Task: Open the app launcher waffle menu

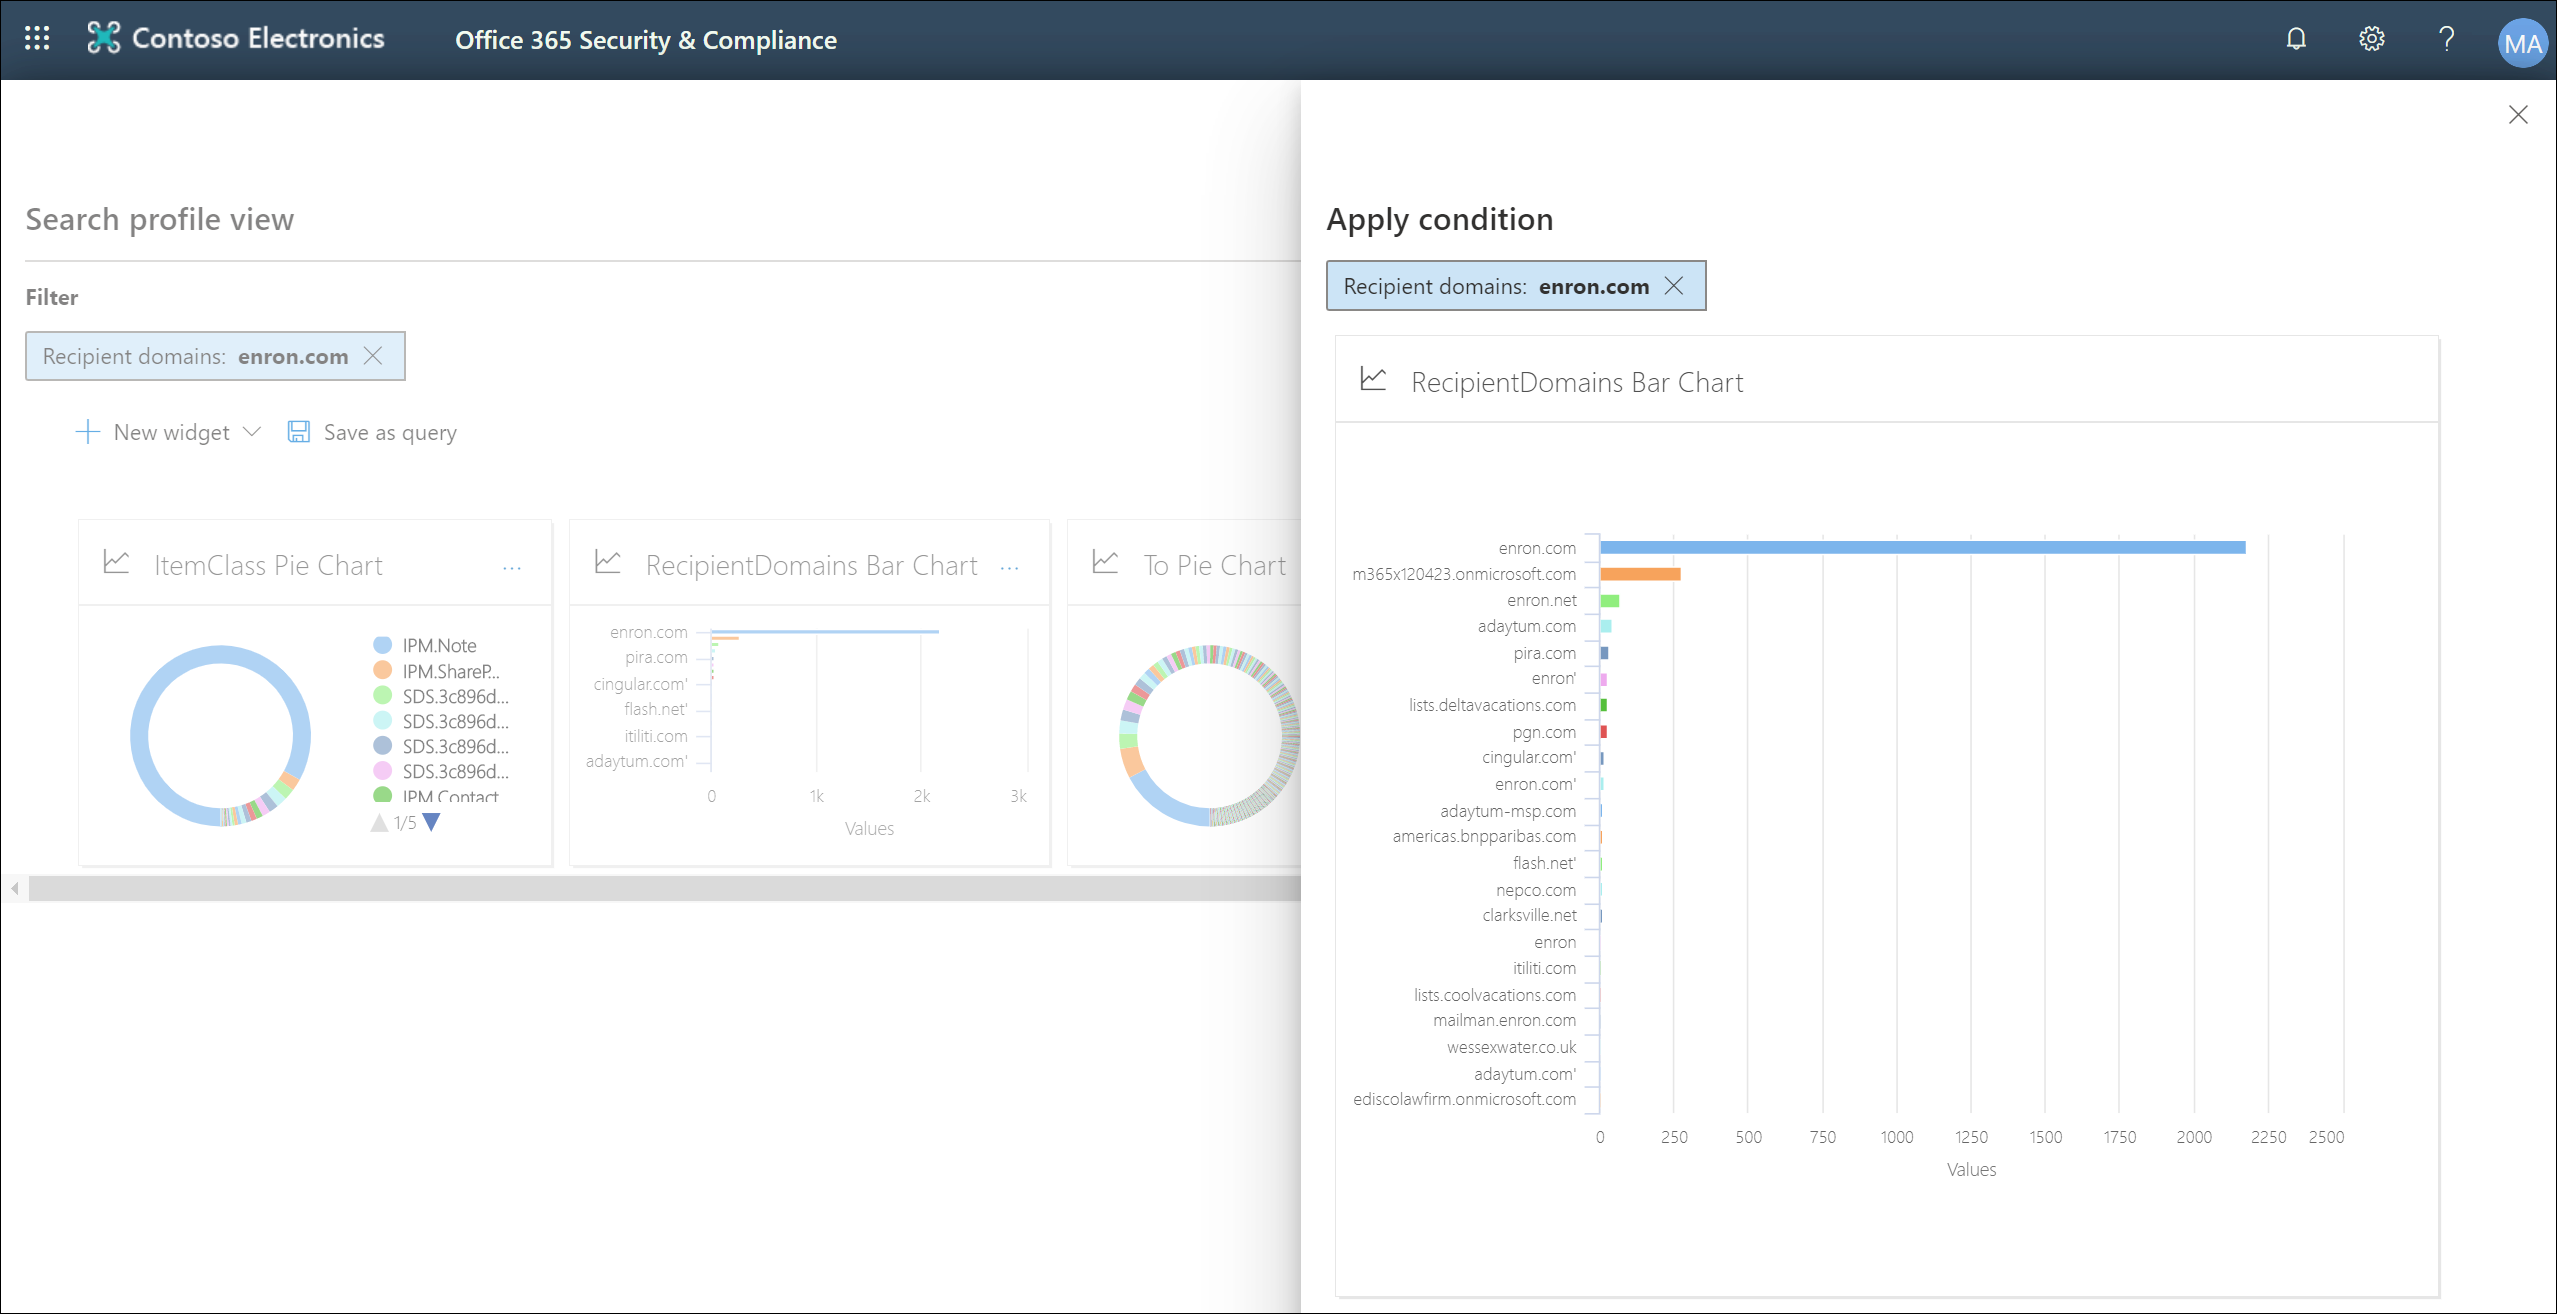Action: click(37, 38)
